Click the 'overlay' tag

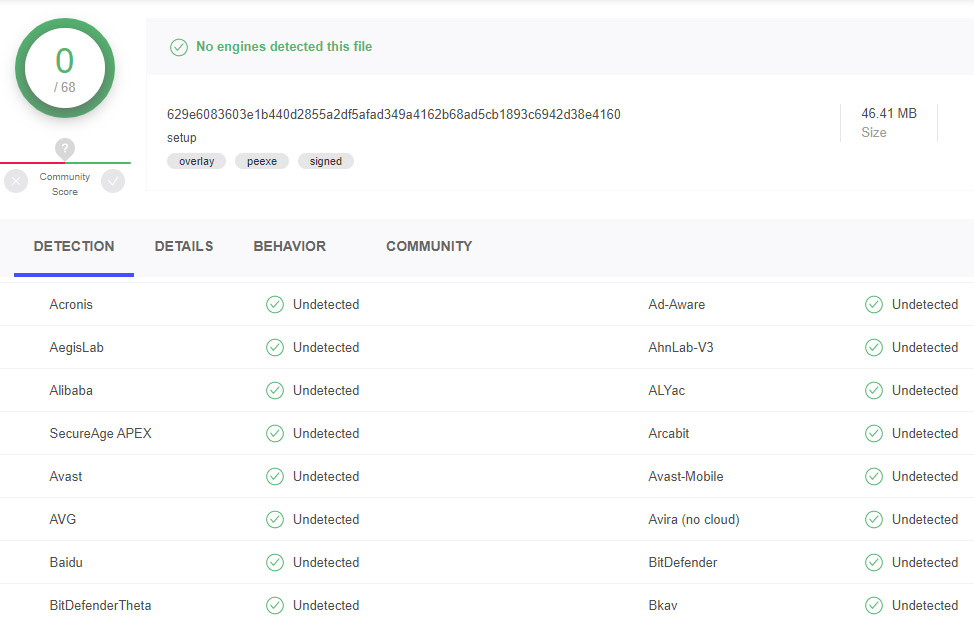197,161
